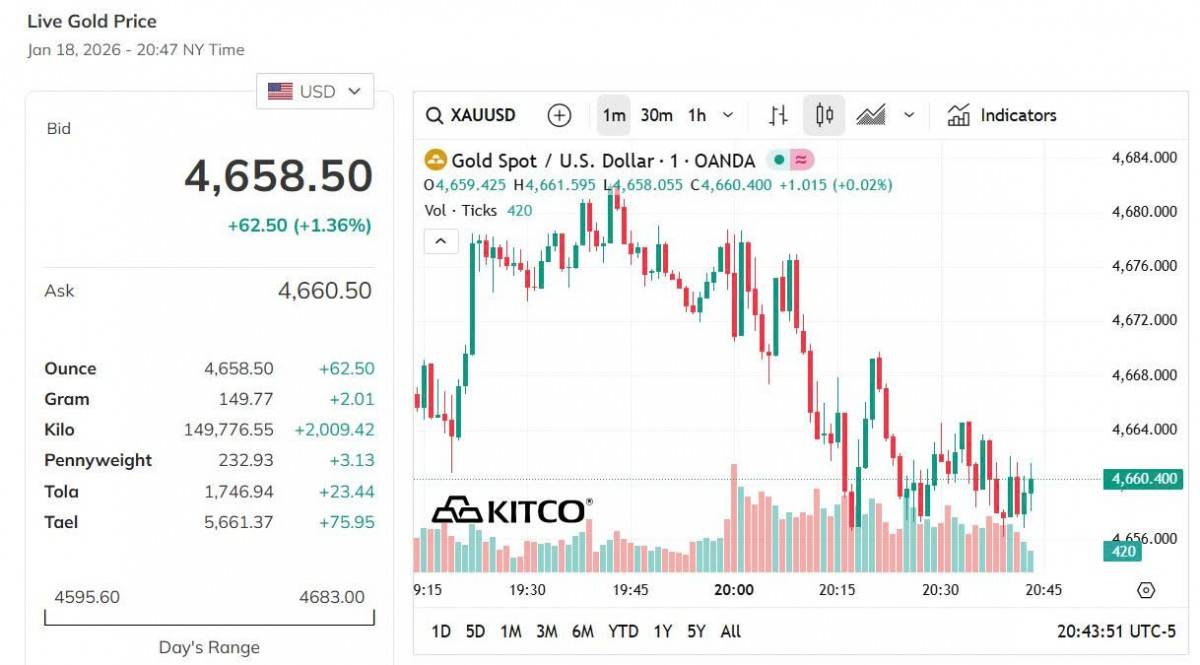Expand more chart styles dropdown chevron
Screen dimensions: 1200x665
click(909, 115)
